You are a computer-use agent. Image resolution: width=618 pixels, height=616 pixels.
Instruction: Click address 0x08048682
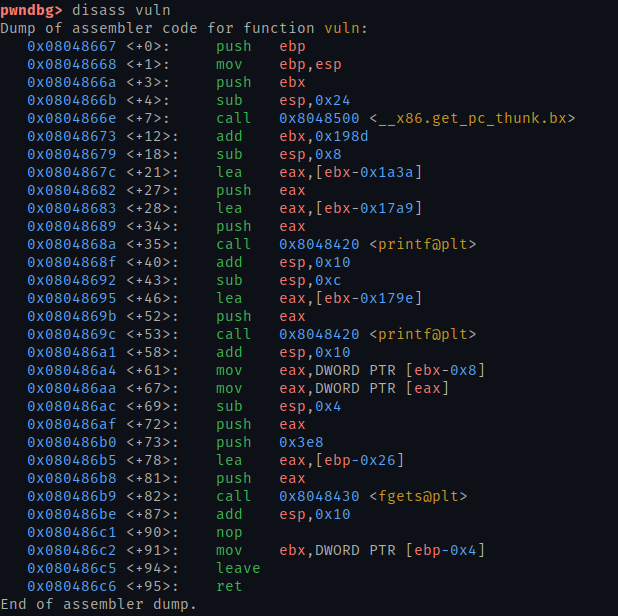(x=72, y=190)
